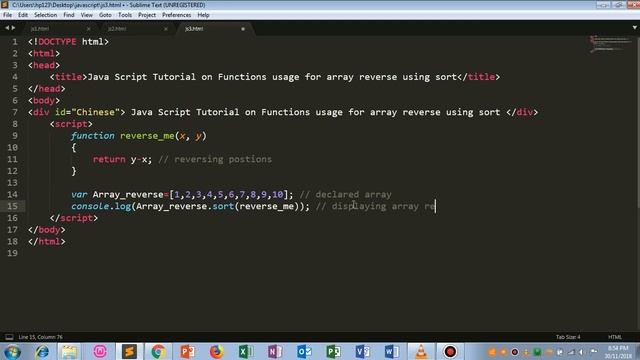The height and width of the screenshot is (360, 640).
Task: Open the pink circular app in taskbar
Action: 100,352
